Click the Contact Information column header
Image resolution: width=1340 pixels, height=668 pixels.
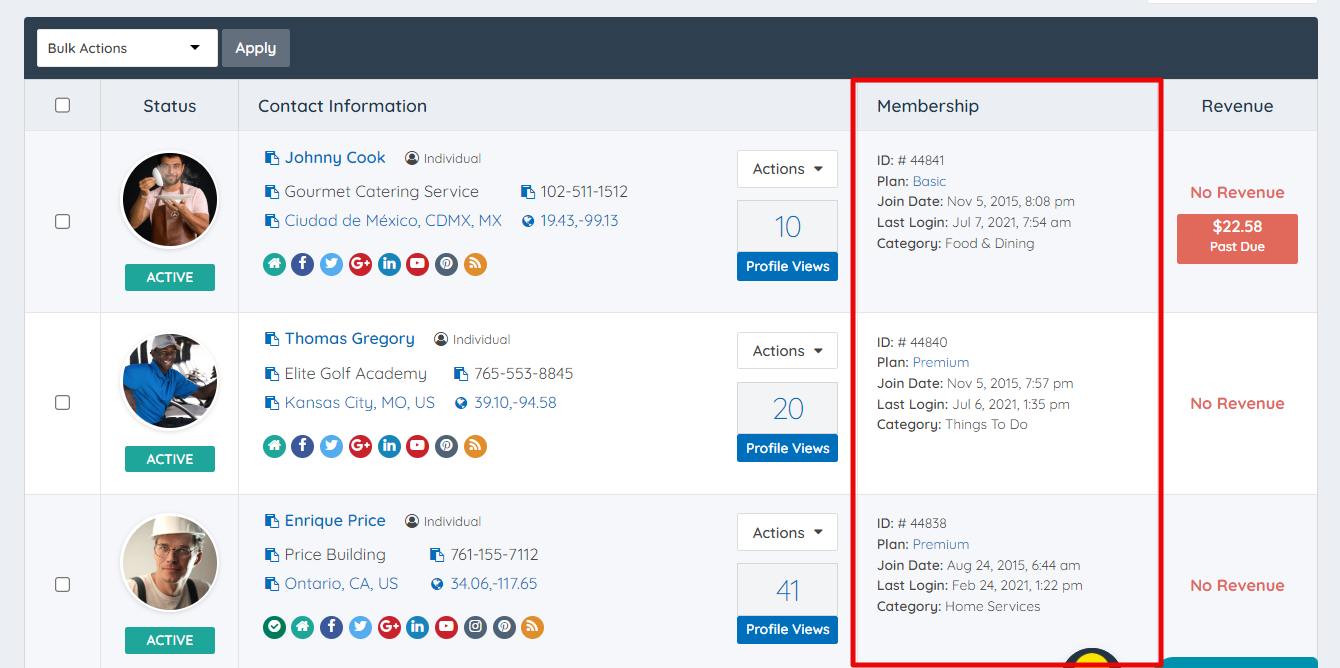click(342, 106)
